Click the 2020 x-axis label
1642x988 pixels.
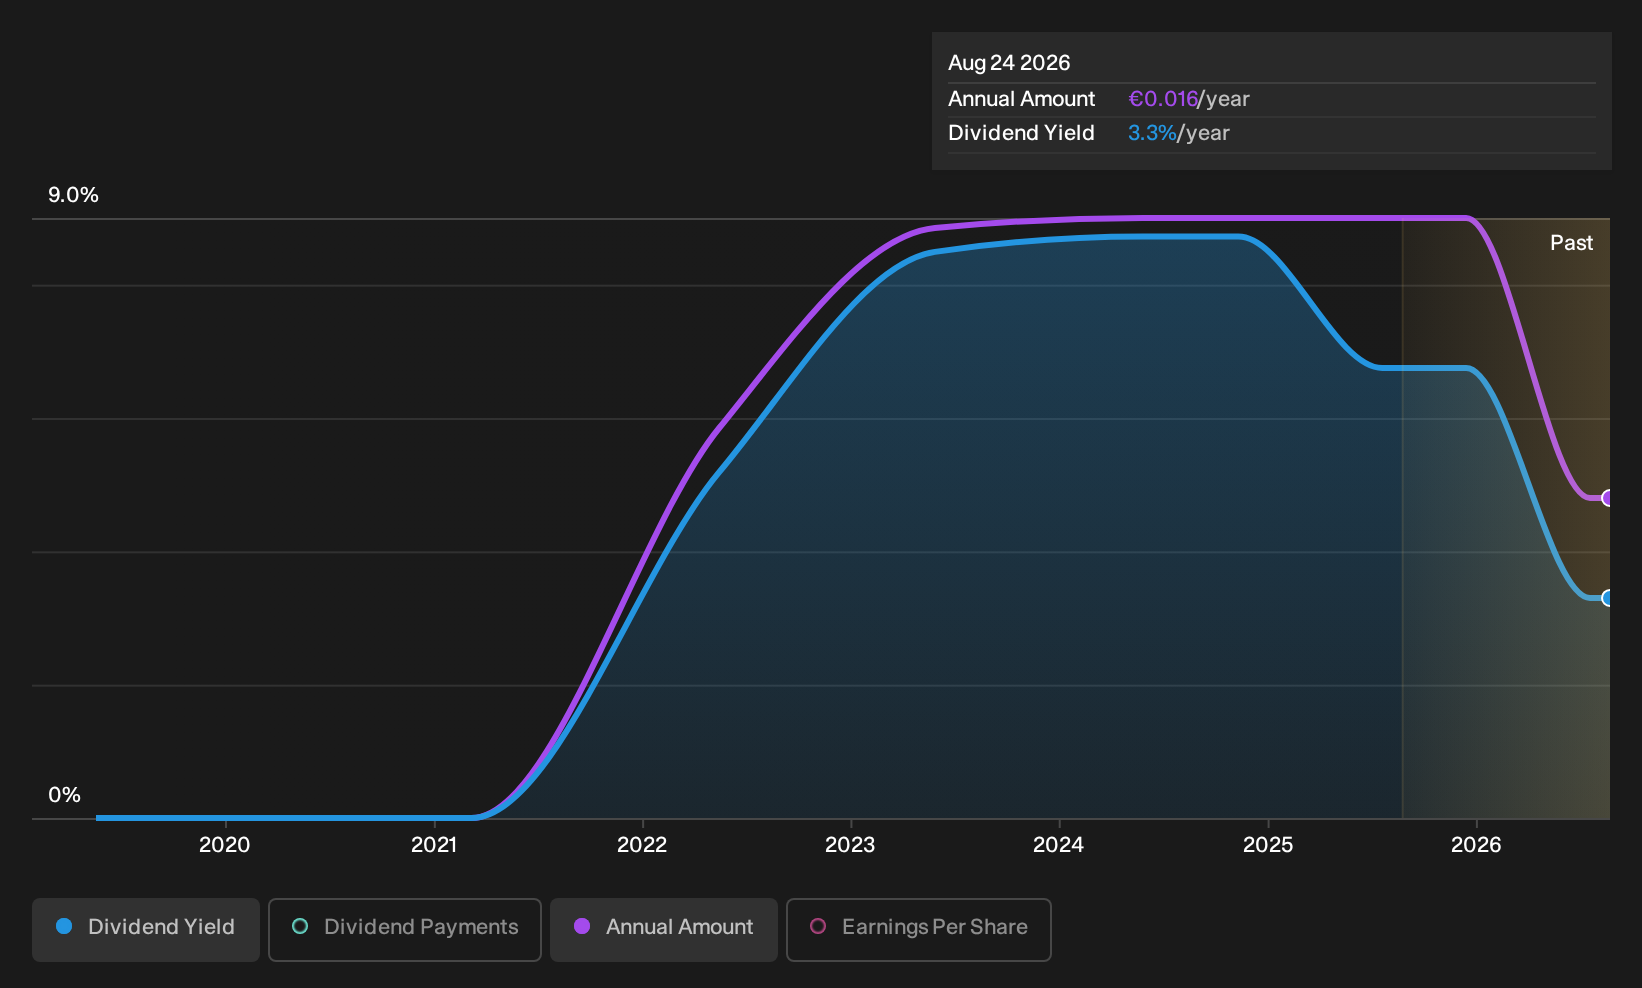point(225,845)
